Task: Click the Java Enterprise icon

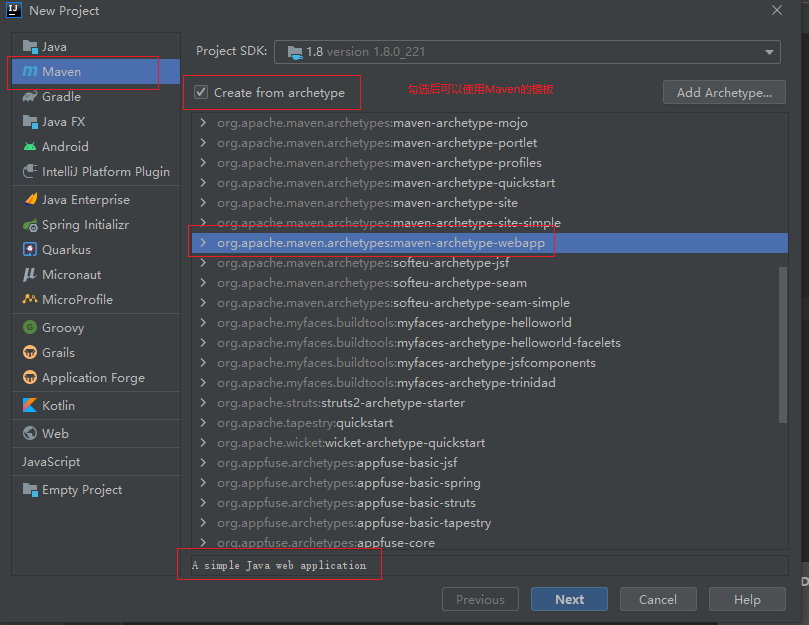Action: click(30, 199)
